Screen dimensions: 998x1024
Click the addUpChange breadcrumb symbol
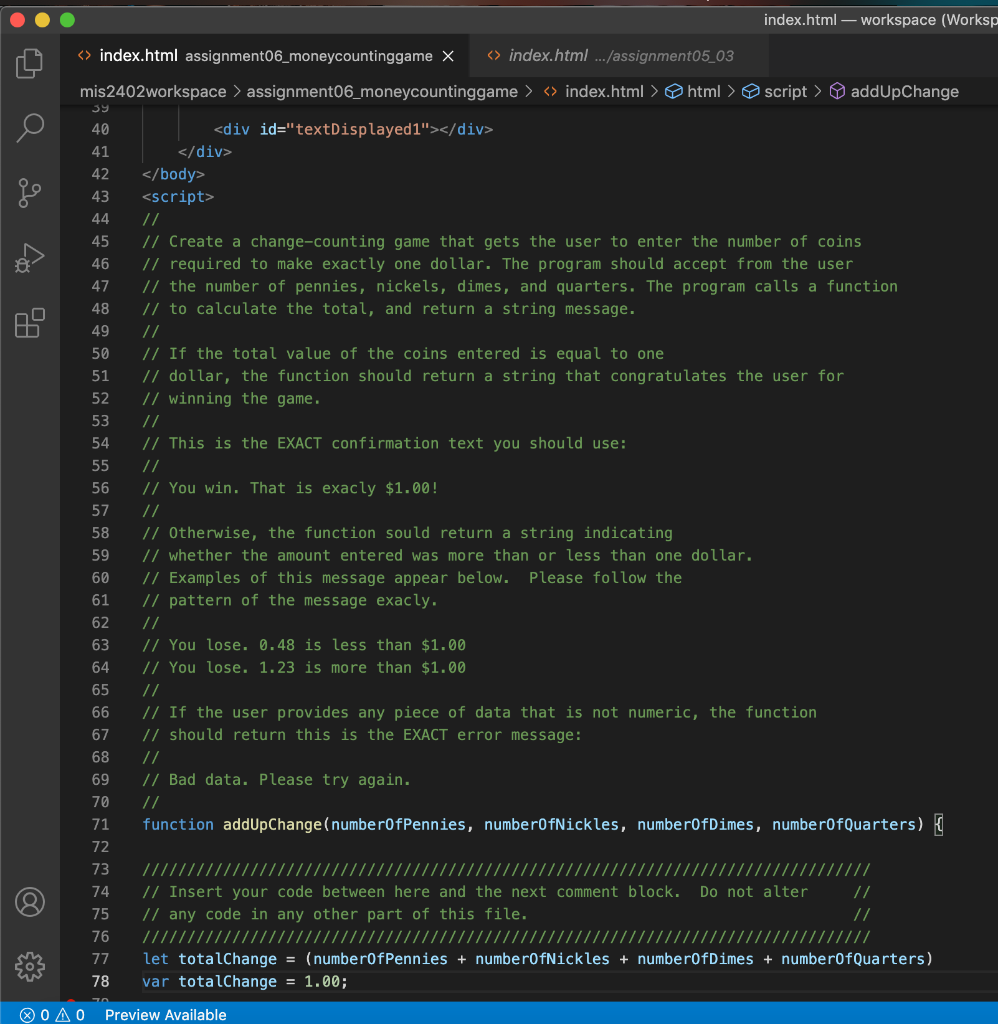(904, 92)
